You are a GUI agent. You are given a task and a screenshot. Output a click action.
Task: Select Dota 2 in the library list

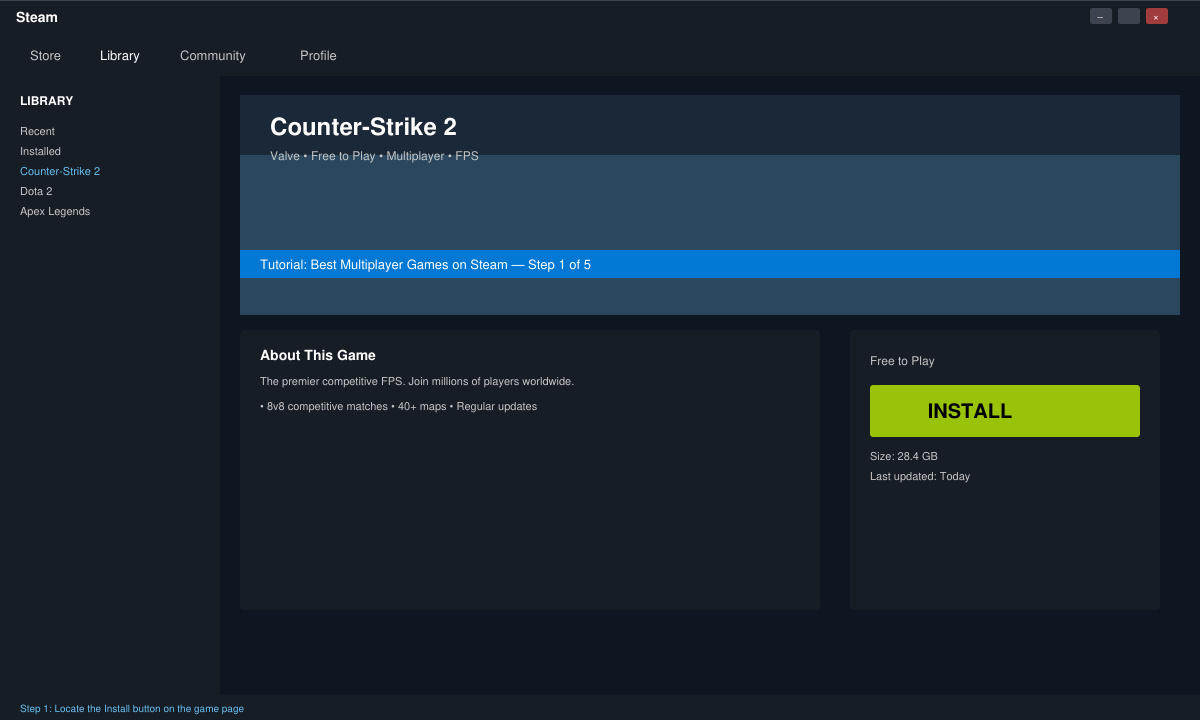tap(36, 191)
